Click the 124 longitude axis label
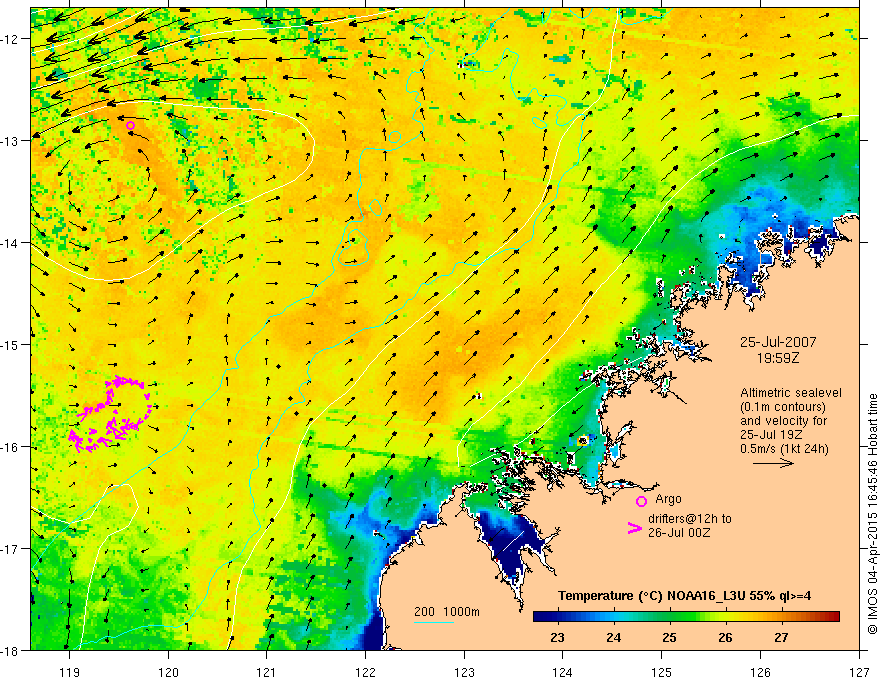 [x=563, y=673]
